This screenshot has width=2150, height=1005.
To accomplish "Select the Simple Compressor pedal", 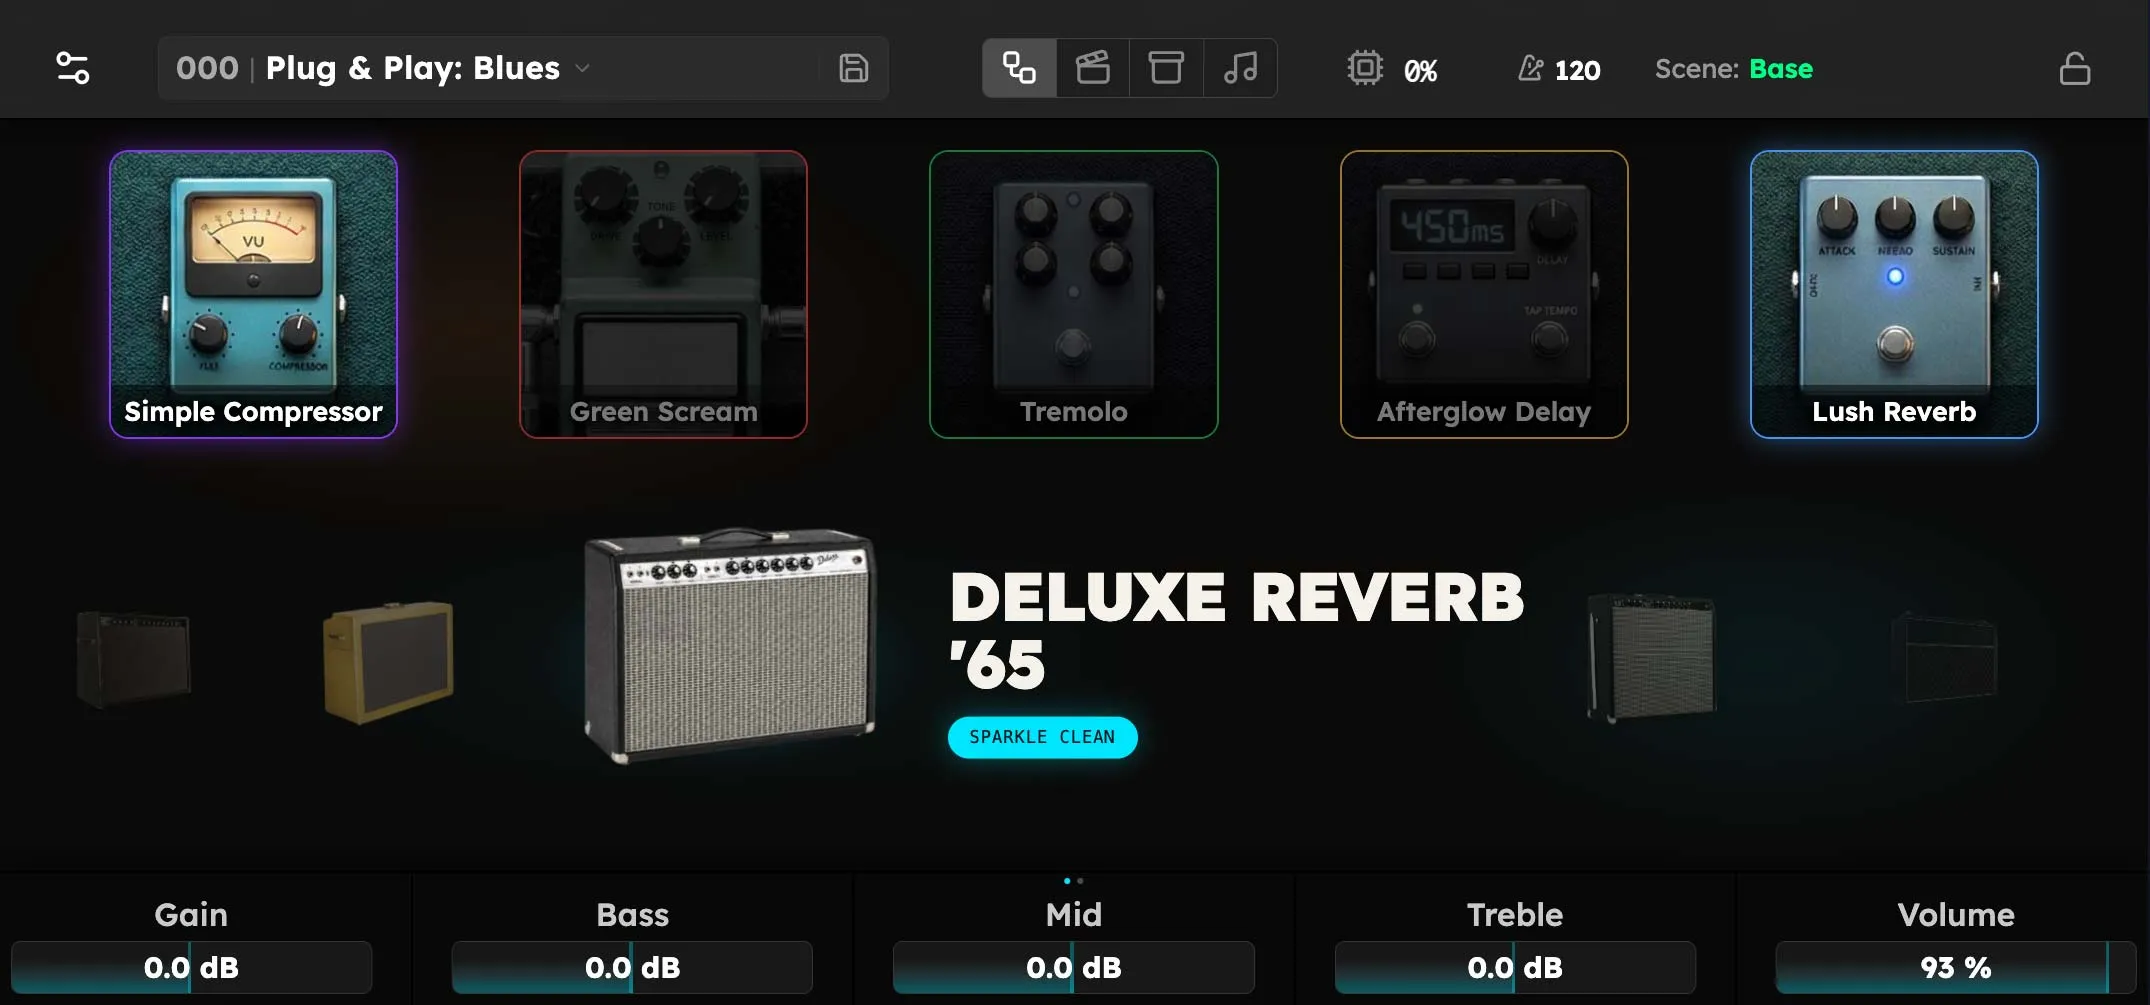I will coord(253,294).
